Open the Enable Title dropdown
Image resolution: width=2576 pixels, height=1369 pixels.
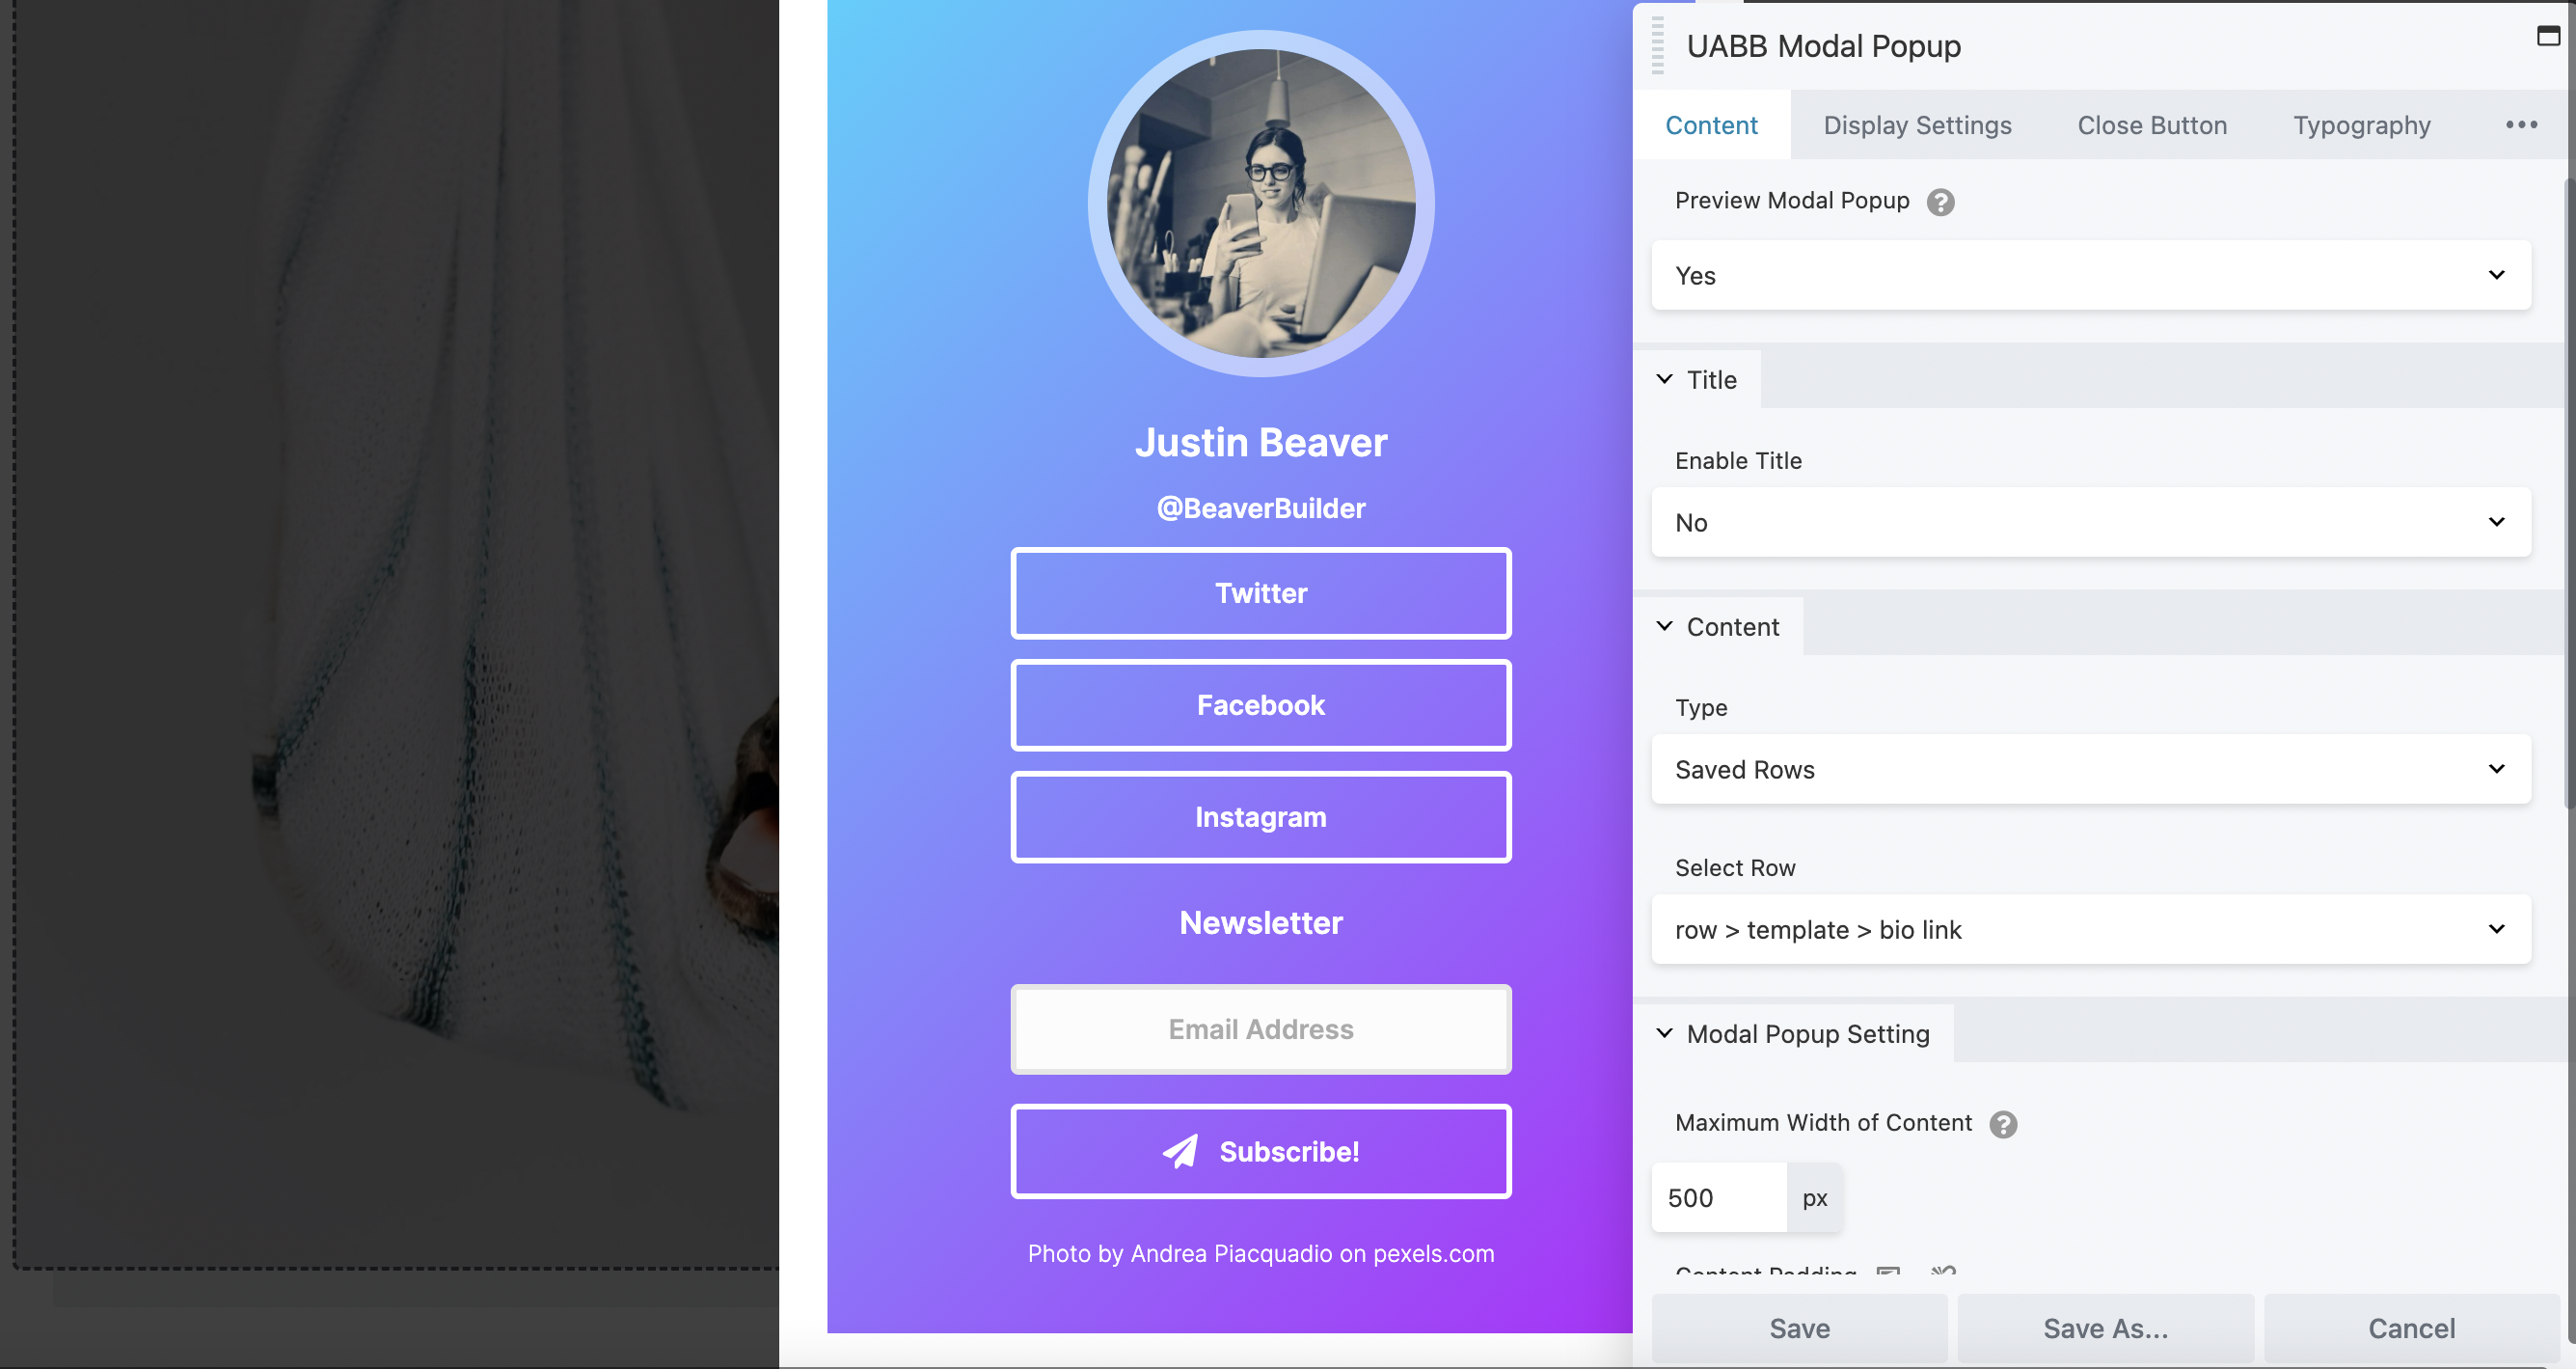(2091, 522)
